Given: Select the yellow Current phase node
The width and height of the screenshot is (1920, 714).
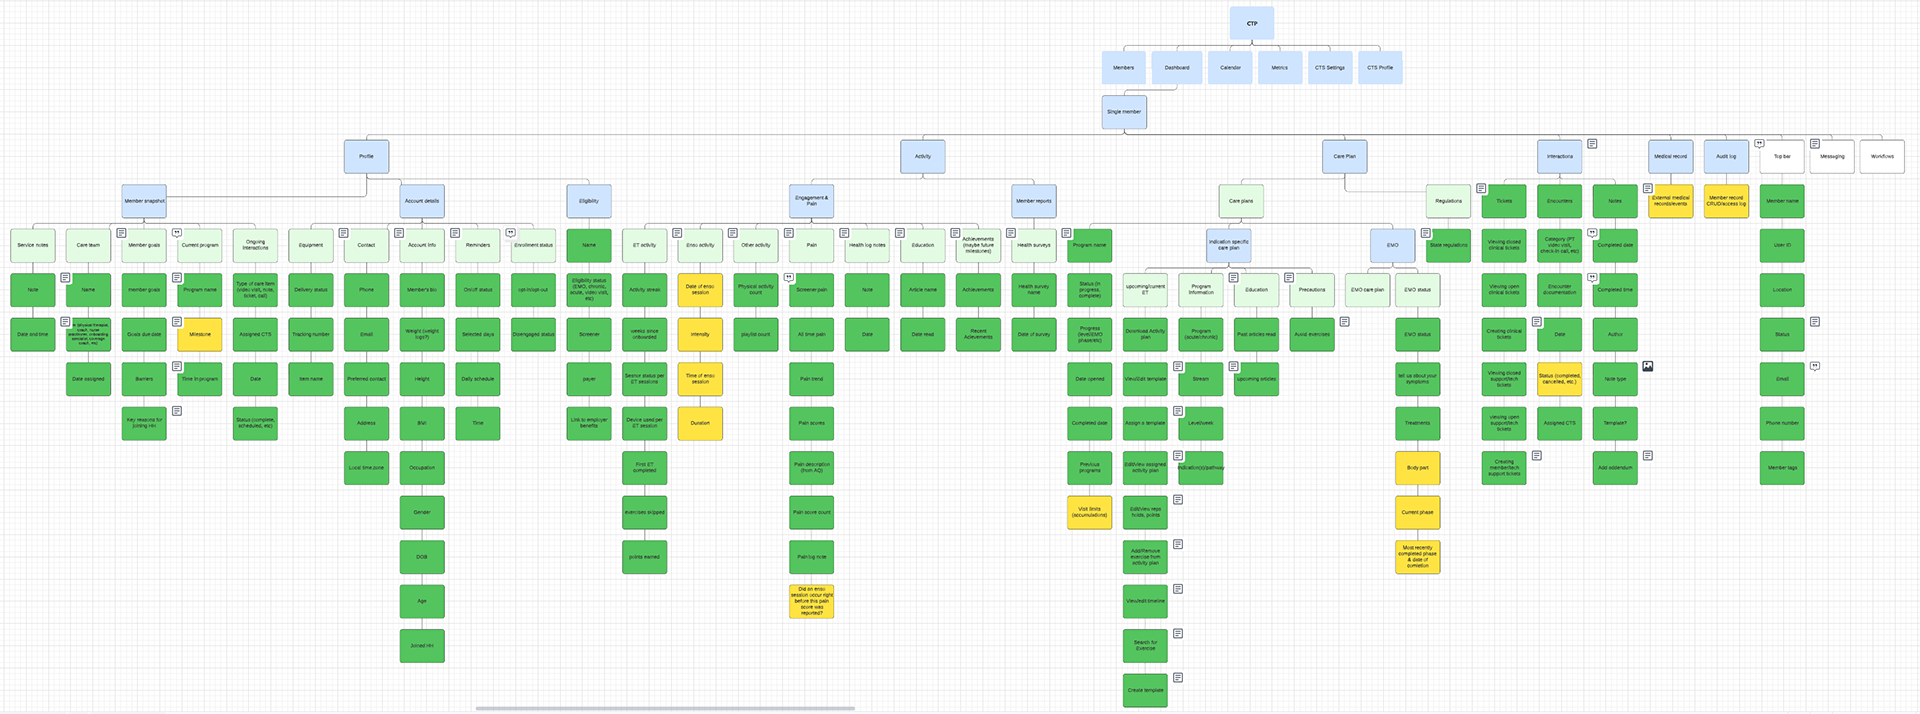Looking at the screenshot, I should [1418, 513].
